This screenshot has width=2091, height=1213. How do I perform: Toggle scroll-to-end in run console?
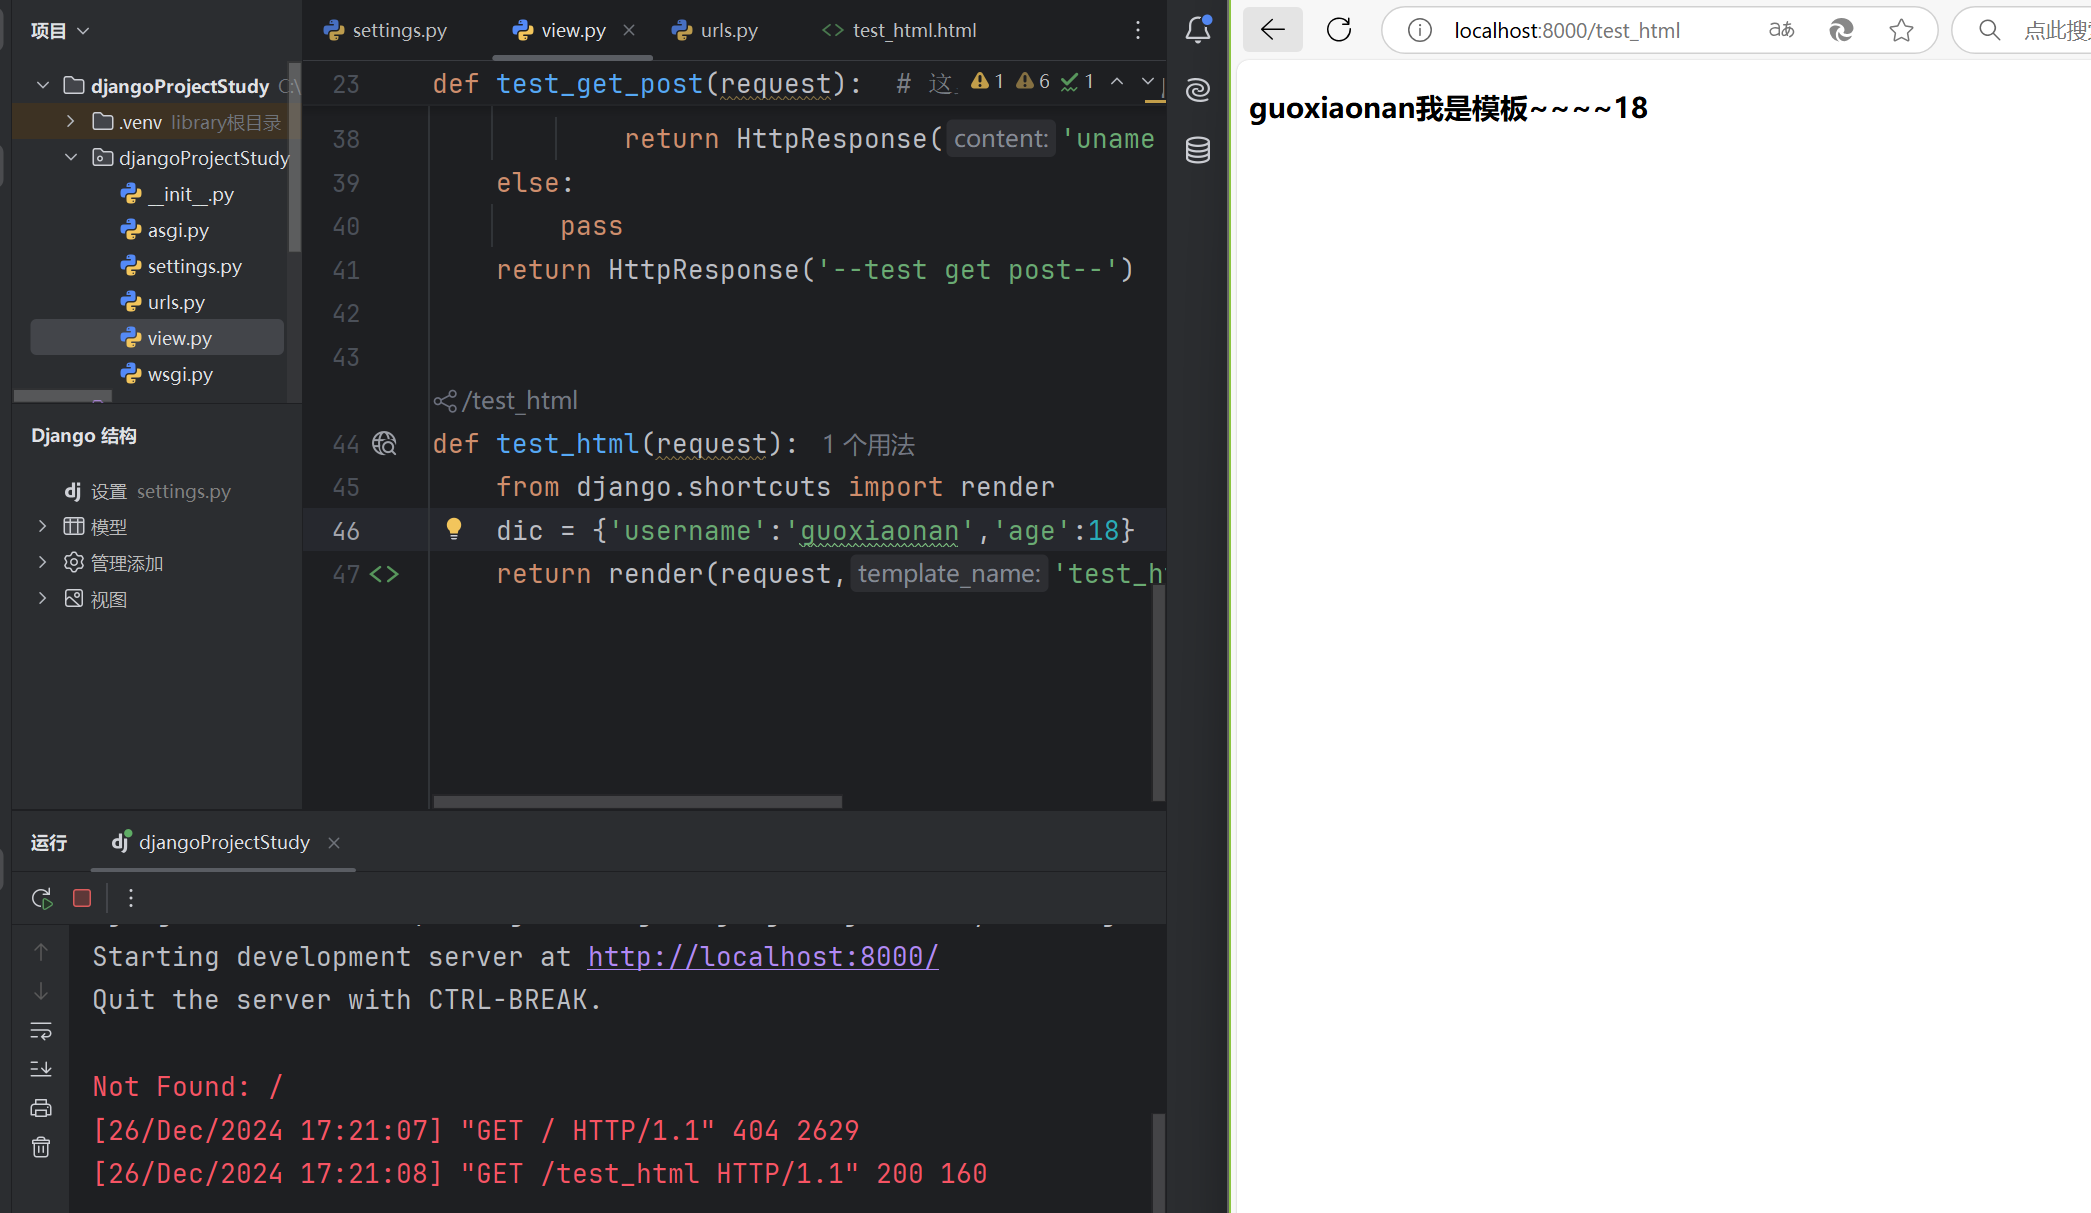41,1069
